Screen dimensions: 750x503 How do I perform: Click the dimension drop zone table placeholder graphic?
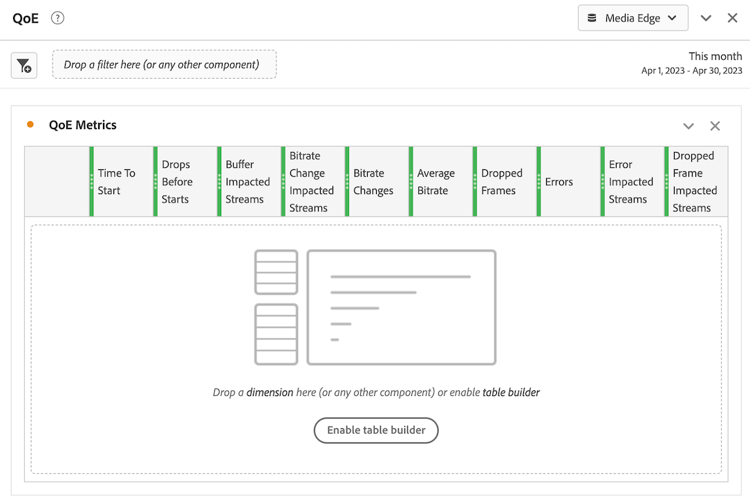[375, 307]
